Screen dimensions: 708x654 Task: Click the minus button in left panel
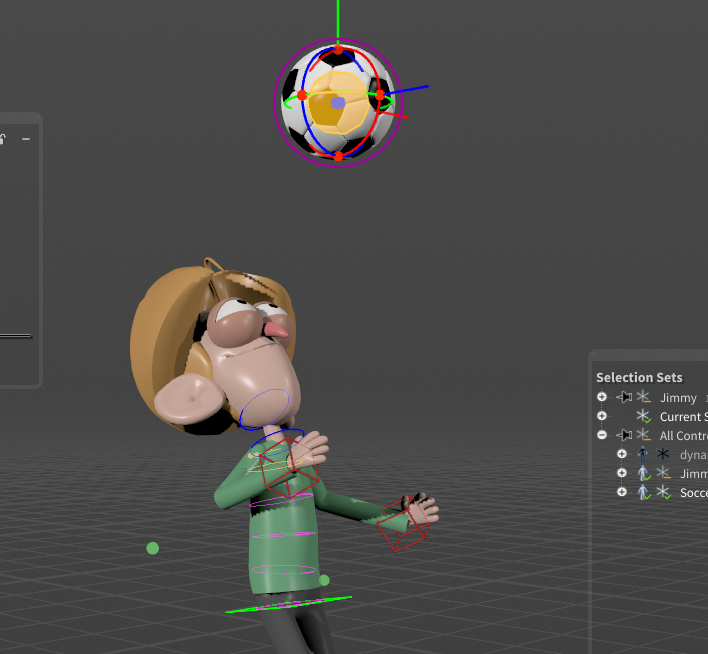coord(26,139)
